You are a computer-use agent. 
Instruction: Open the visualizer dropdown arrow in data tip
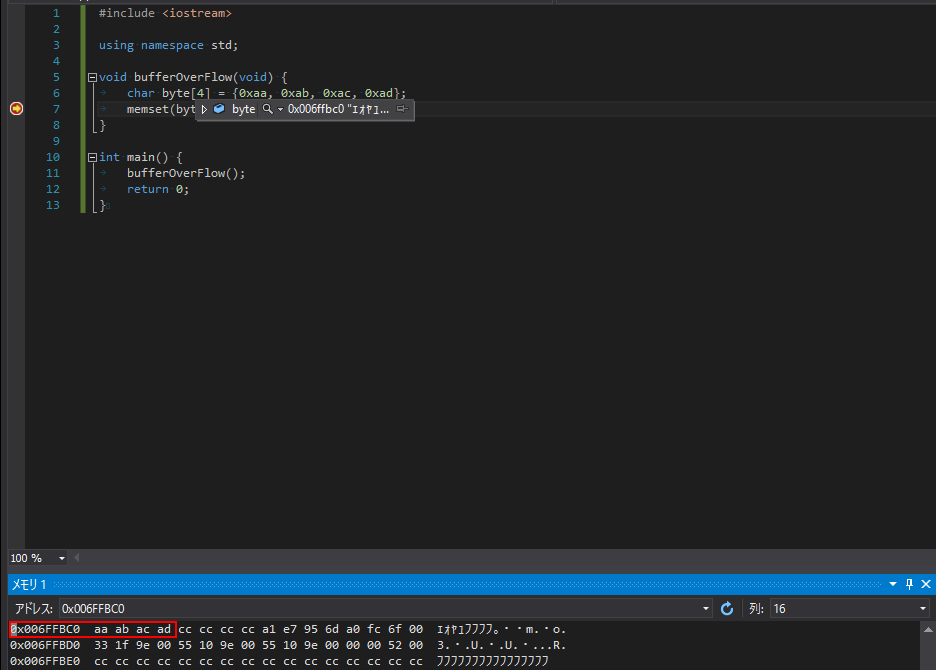point(280,109)
